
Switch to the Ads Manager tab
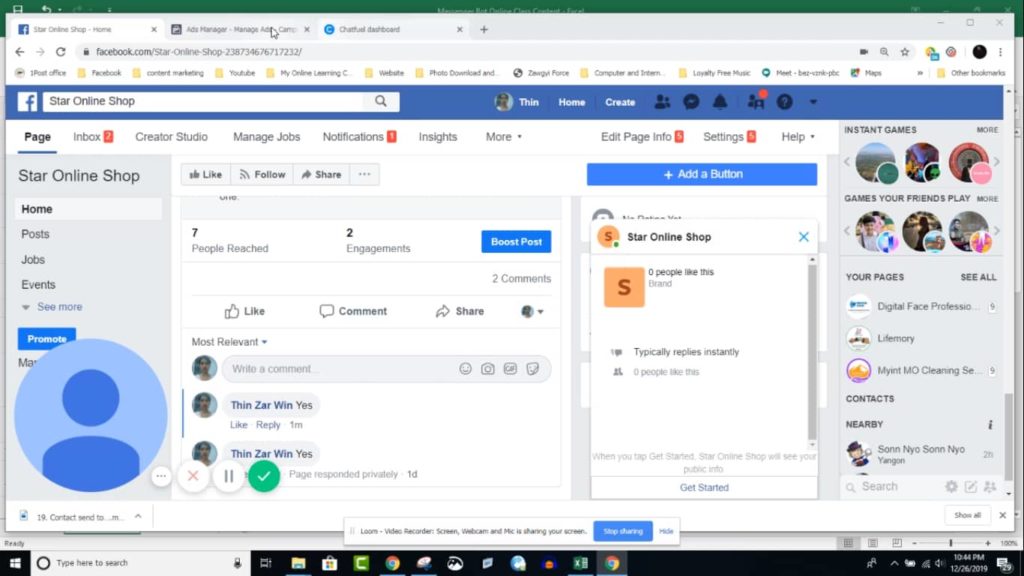[240, 29]
